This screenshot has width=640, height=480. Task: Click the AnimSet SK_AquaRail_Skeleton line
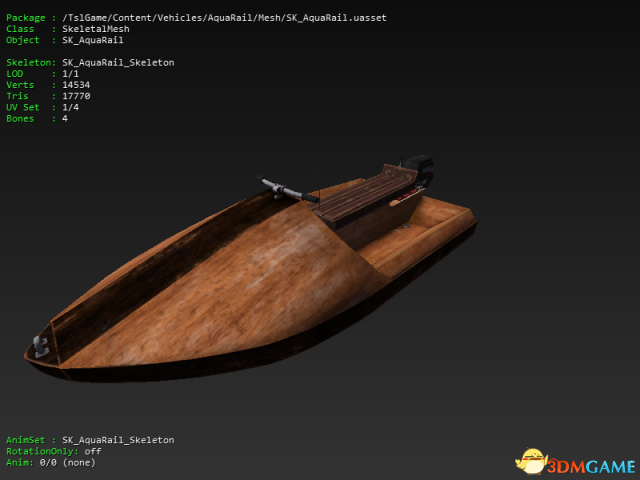click(x=90, y=440)
